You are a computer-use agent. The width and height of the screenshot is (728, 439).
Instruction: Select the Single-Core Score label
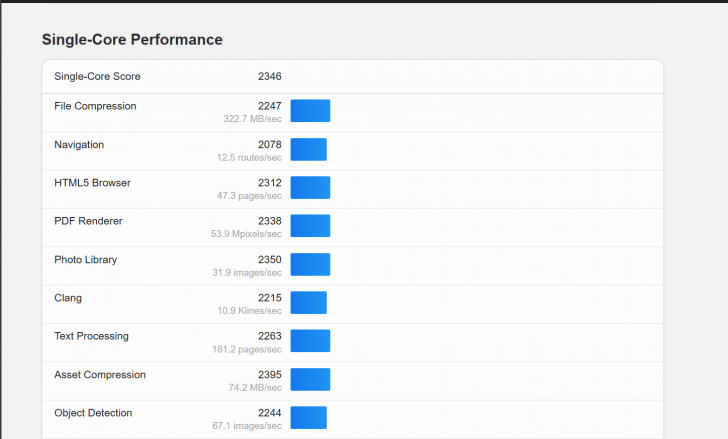(97, 76)
